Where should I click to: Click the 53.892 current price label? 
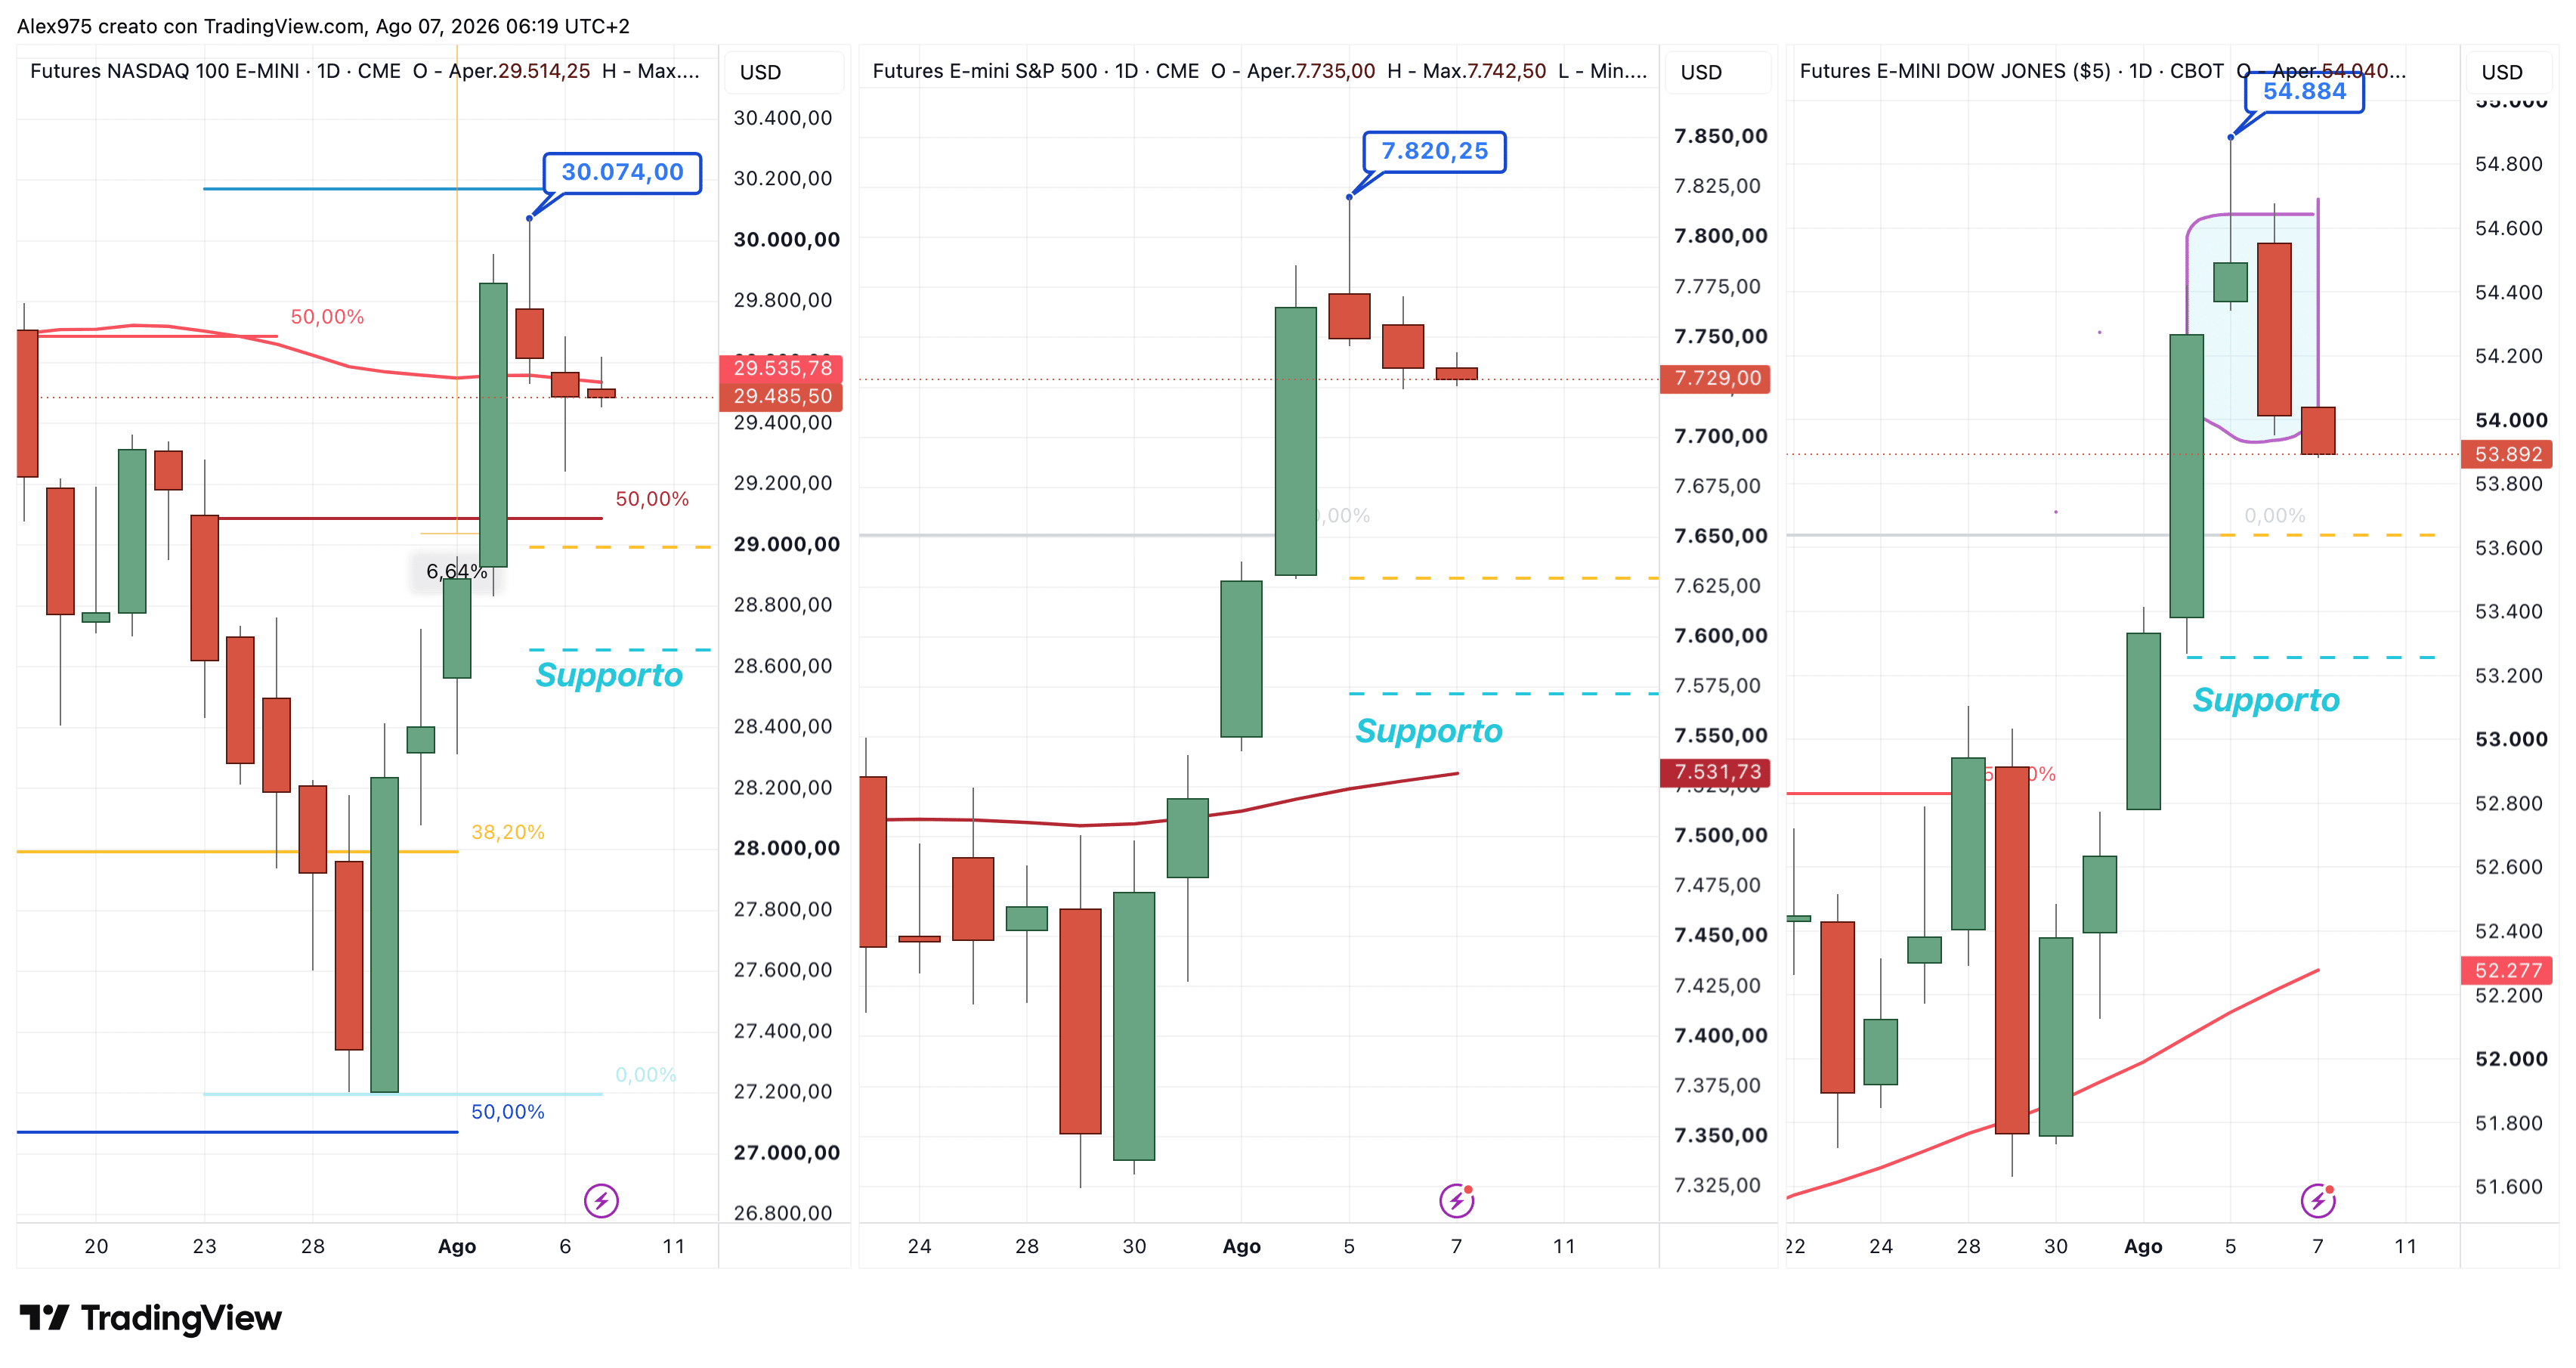coord(2507,454)
